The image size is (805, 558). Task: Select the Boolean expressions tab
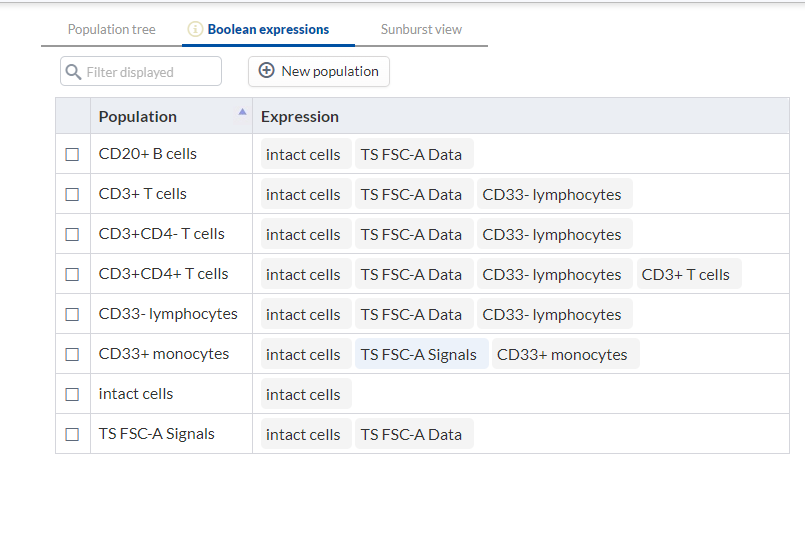(x=268, y=30)
